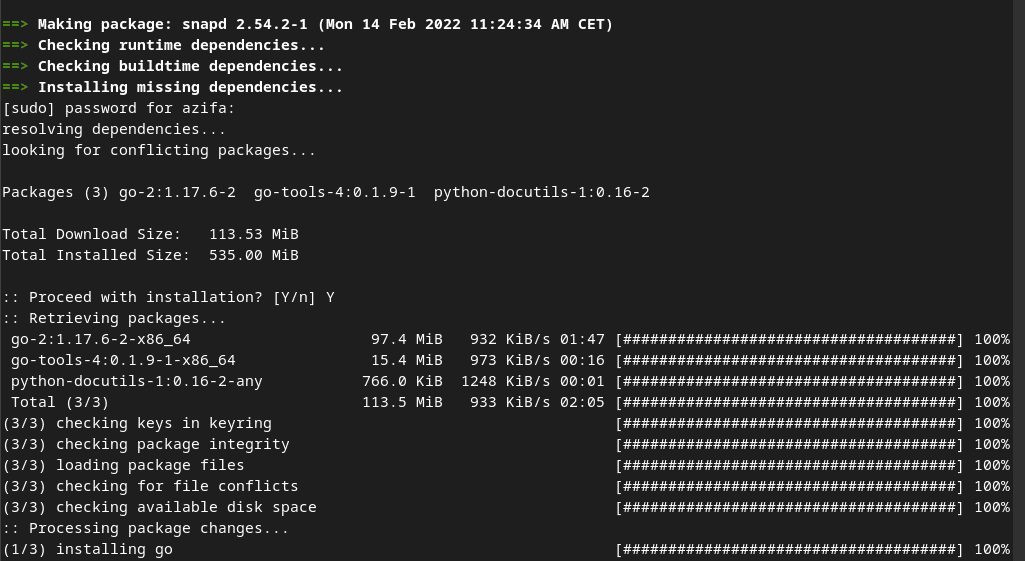Click the go-2:1.17.6-2-x86_64 download progress bar
This screenshot has width=1025, height=561.
[789, 339]
